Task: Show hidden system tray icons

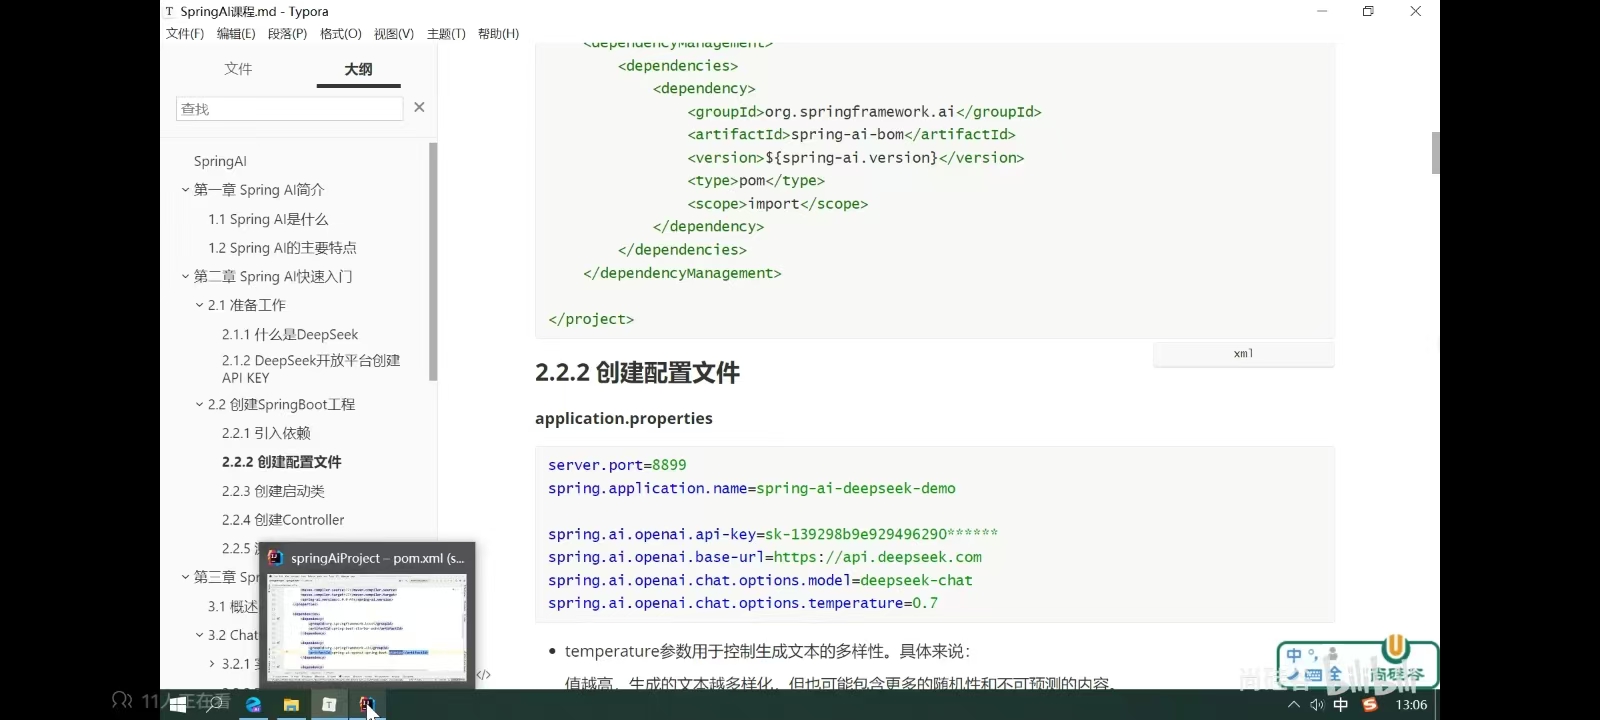Action: pos(1294,705)
